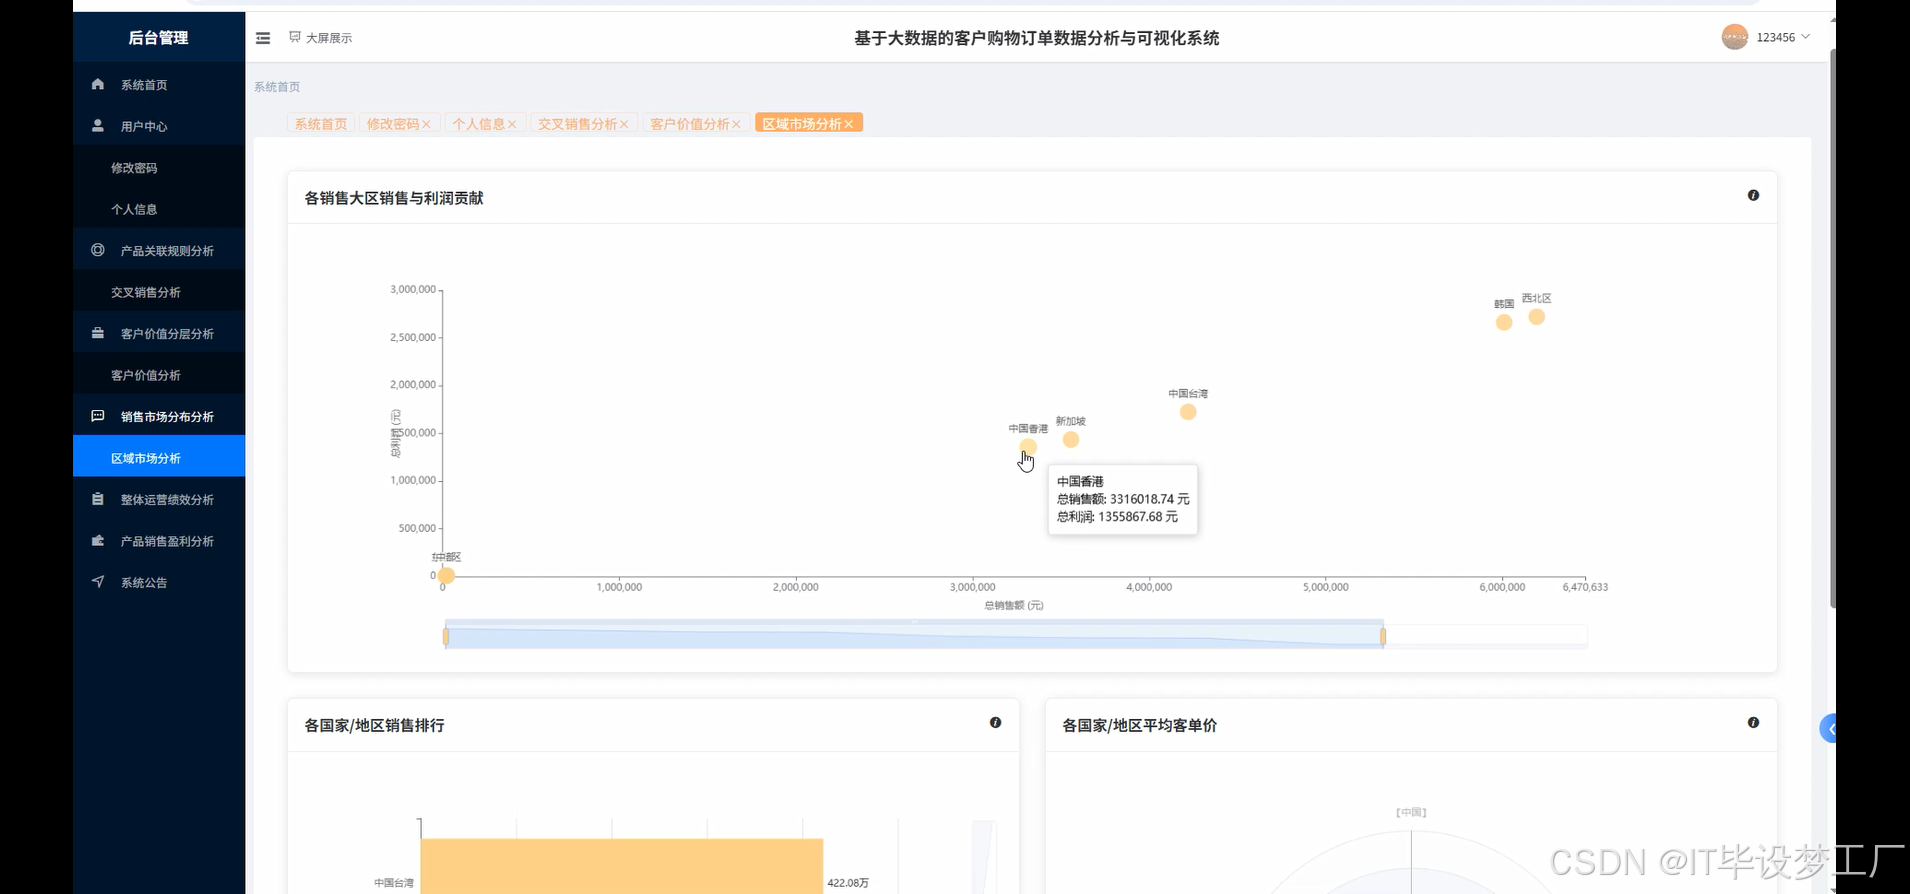Switch to the 个人信息 page tab
The image size is (1910, 894).
pyautogui.click(x=478, y=124)
